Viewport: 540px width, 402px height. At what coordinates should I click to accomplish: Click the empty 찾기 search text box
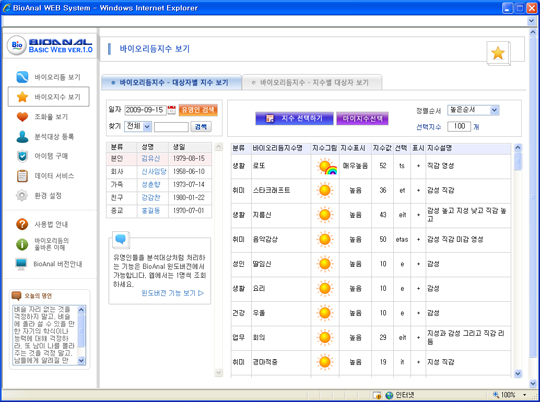(x=171, y=127)
